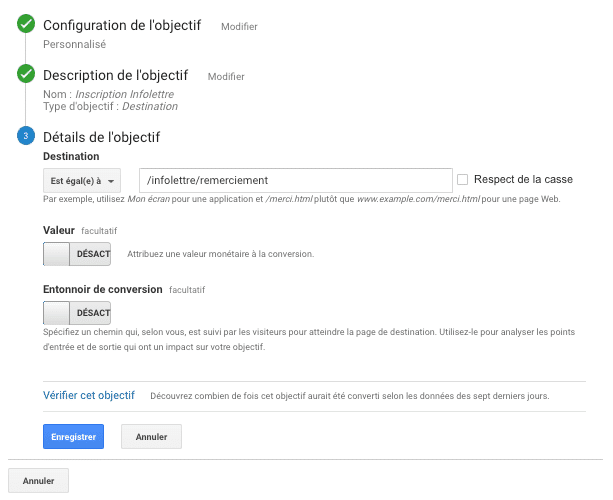The image size is (613, 500).
Task: Click the green checkmark for Configuration de l'objectif
Action: [26, 25]
